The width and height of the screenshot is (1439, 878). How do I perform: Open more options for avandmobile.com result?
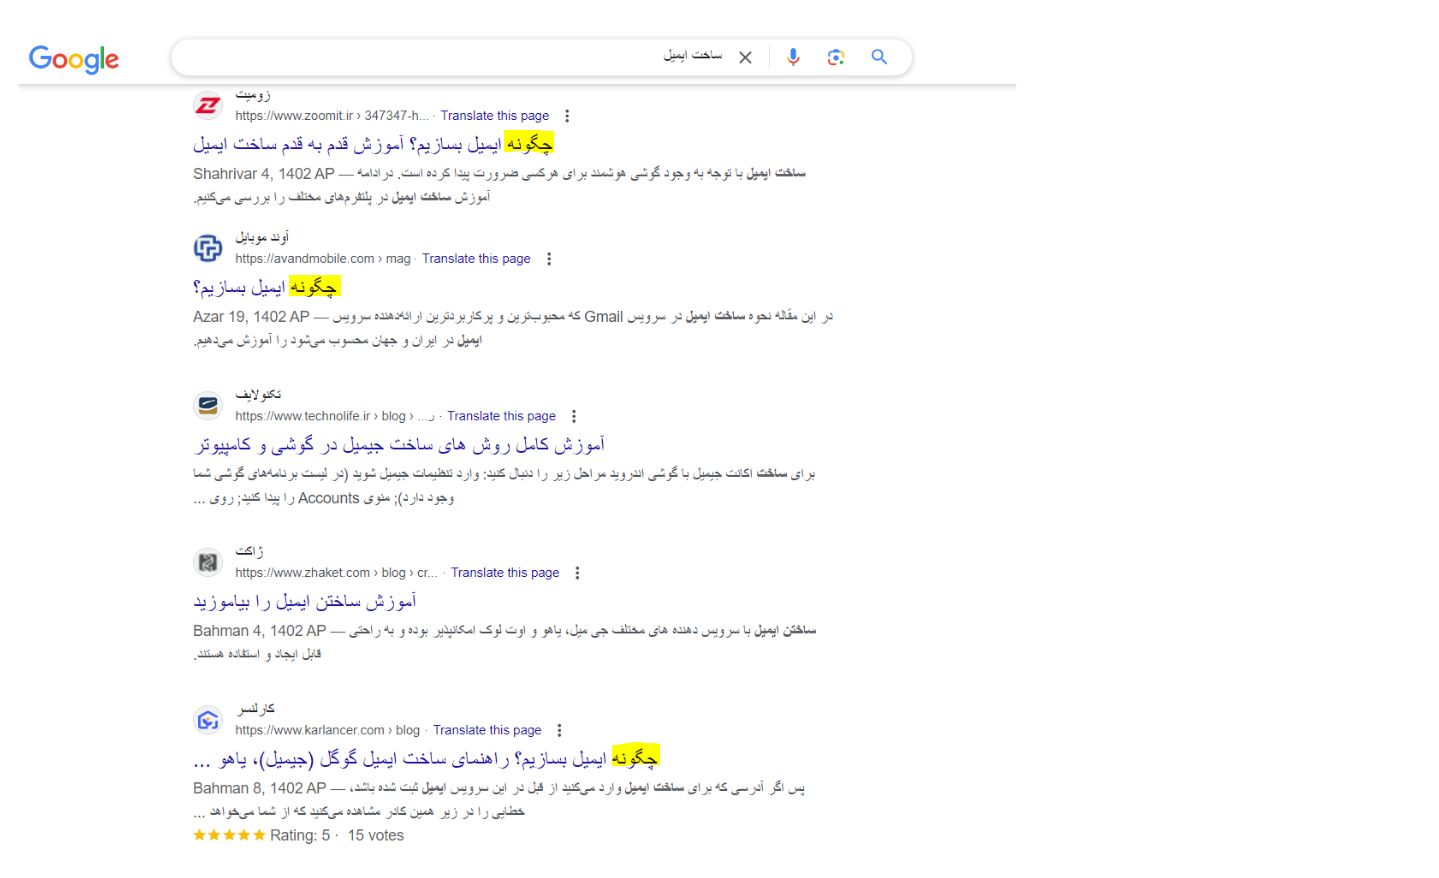click(549, 259)
